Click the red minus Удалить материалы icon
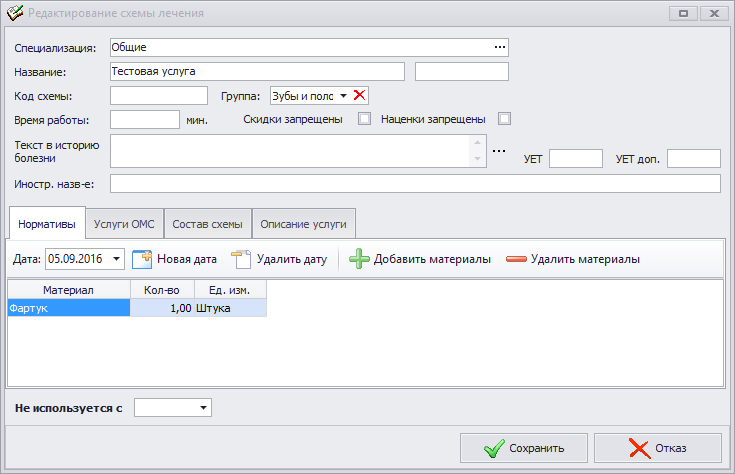Image resolution: width=735 pixels, height=474 pixels. [517, 259]
